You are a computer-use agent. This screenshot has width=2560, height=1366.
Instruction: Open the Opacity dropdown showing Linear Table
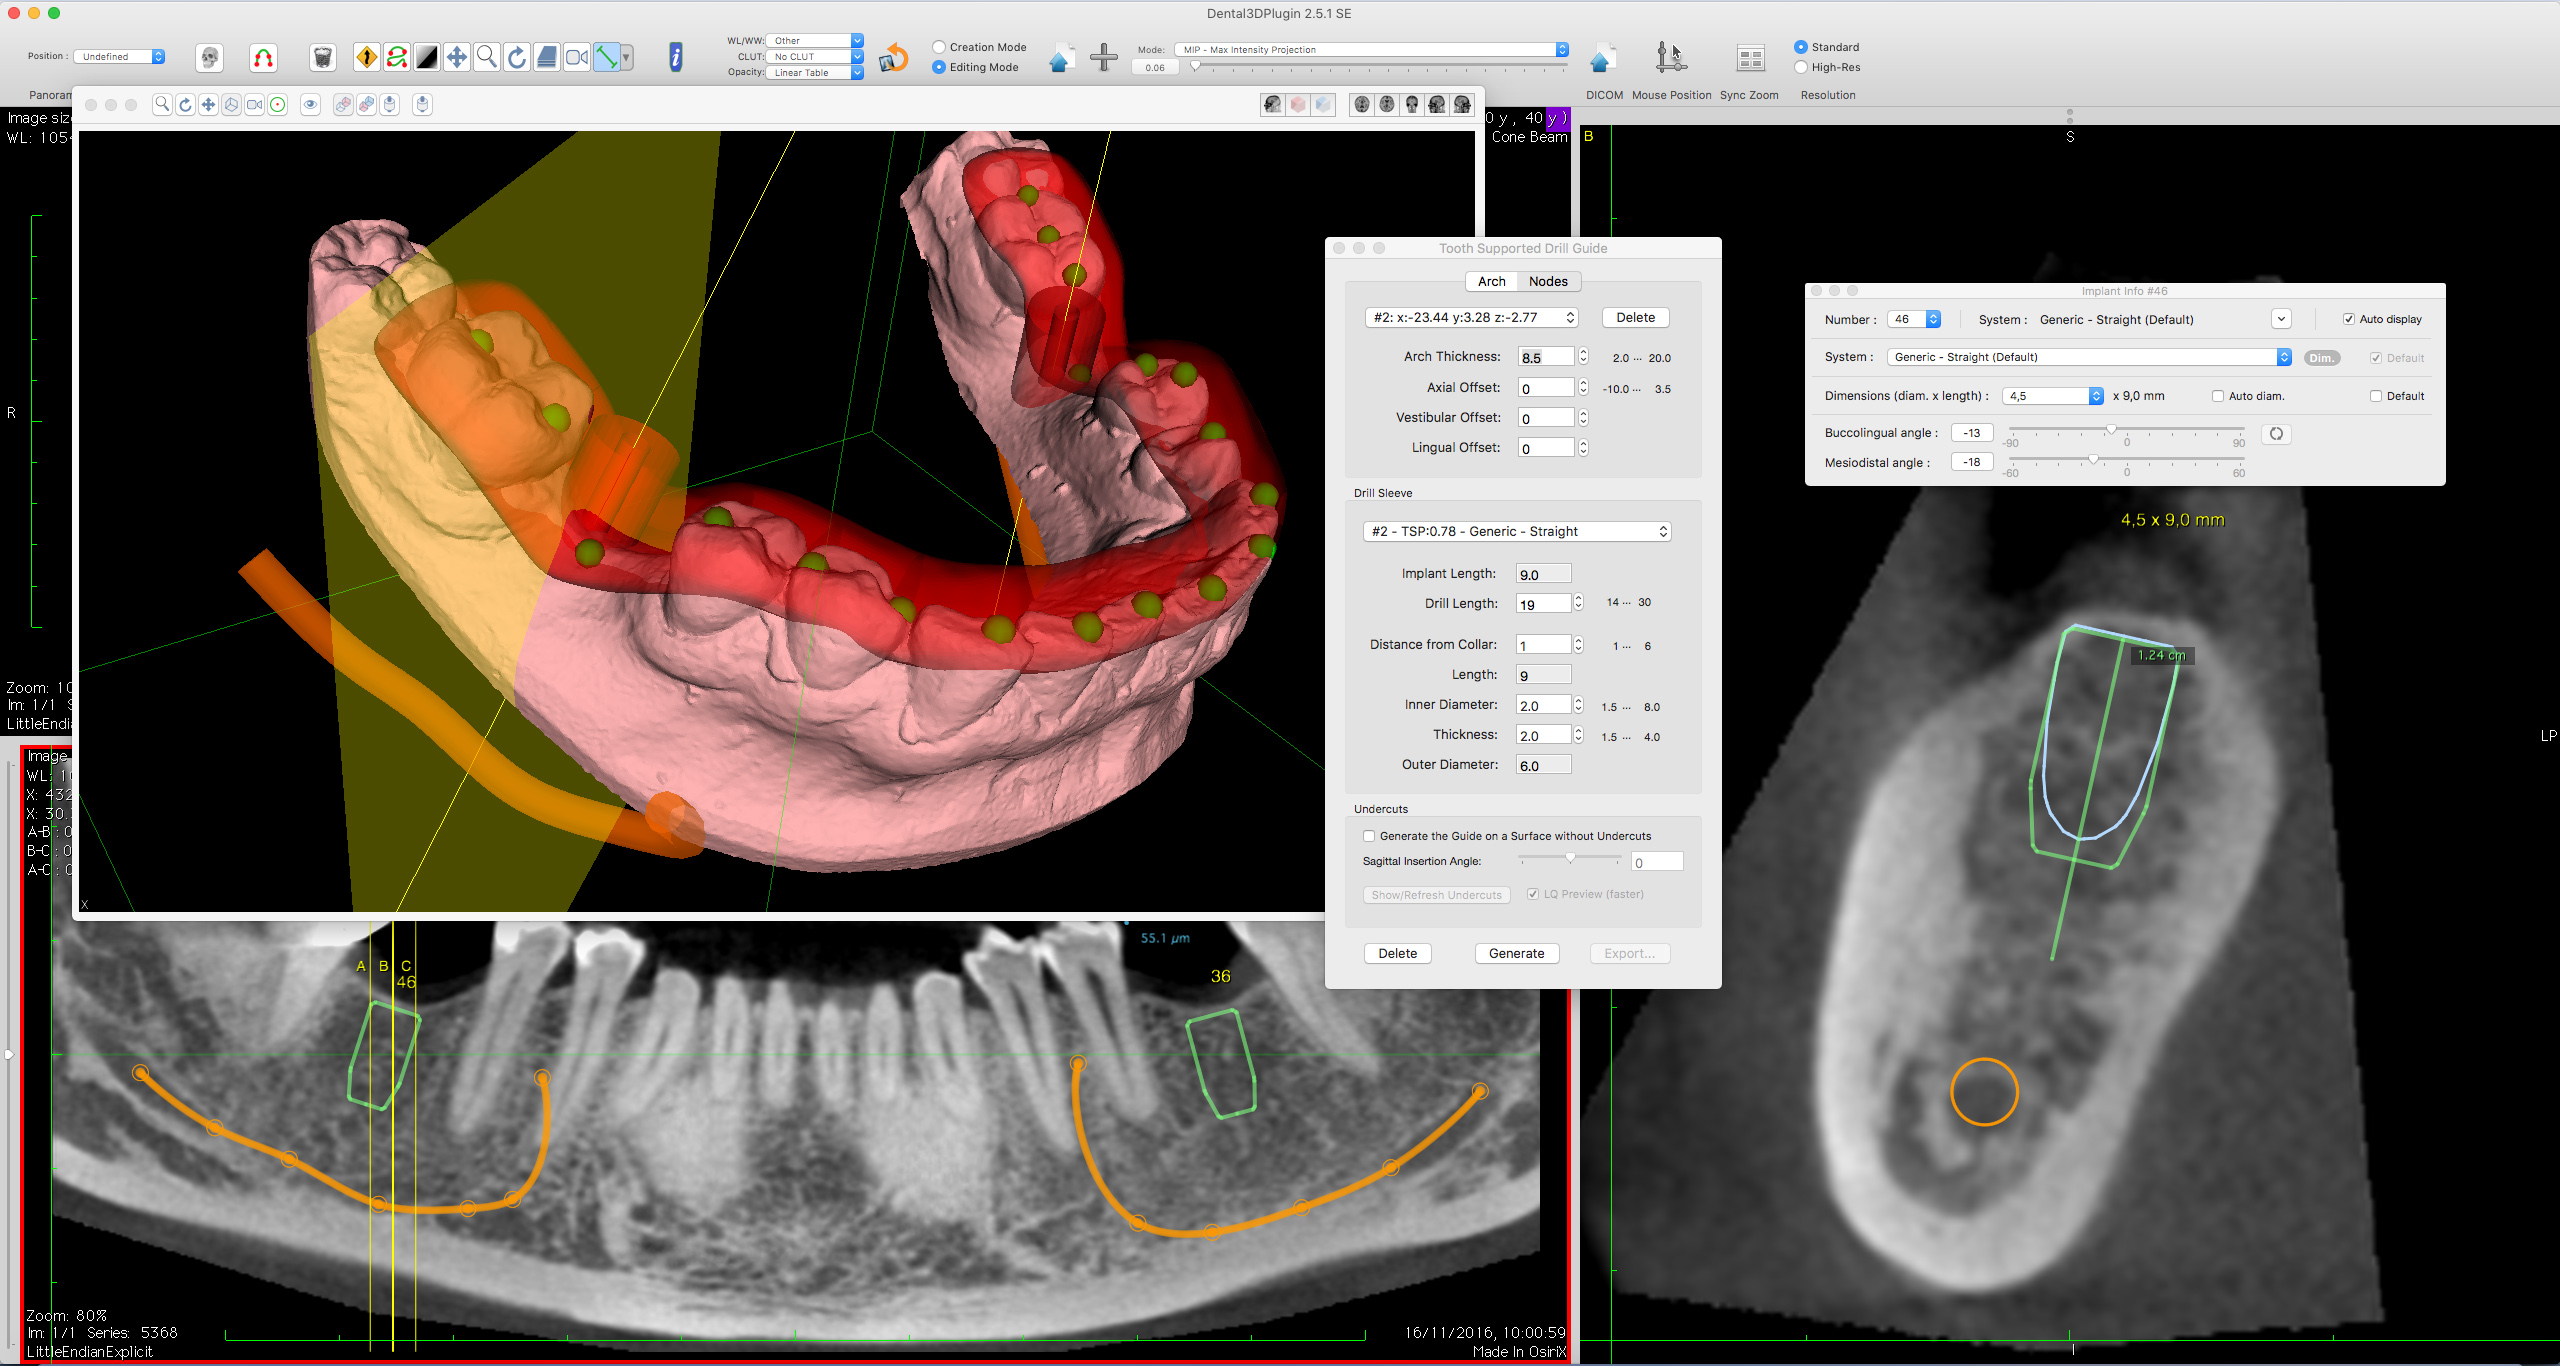click(815, 73)
